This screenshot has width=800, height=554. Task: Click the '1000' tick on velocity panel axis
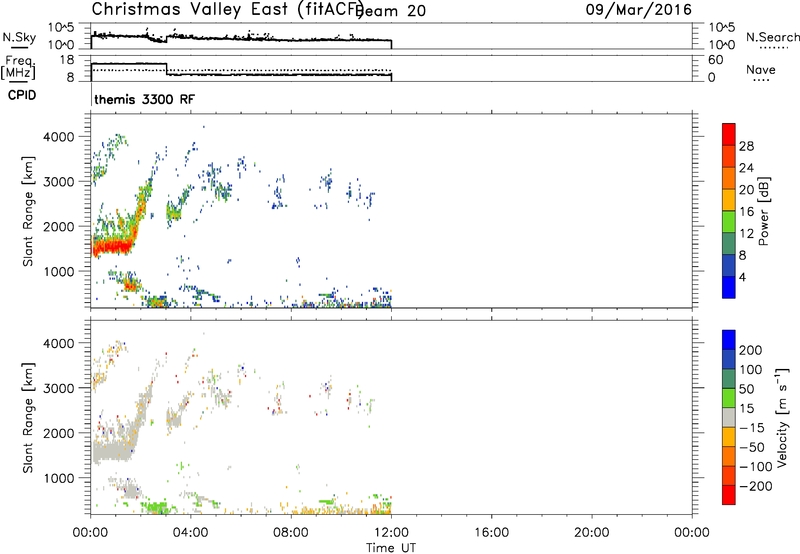pyautogui.click(x=59, y=478)
